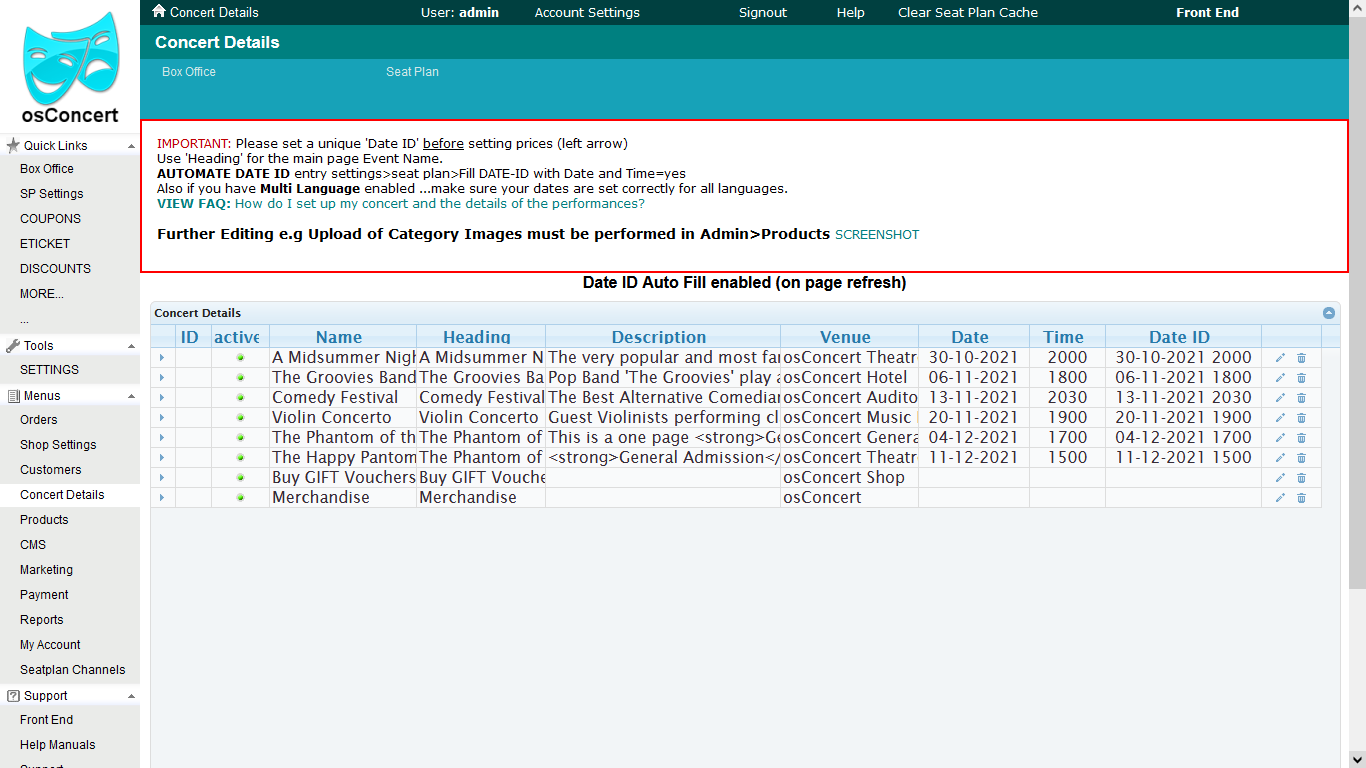Image resolution: width=1366 pixels, height=768 pixels.
Task: Open the Seat Plan tab
Action: tap(412, 72)
